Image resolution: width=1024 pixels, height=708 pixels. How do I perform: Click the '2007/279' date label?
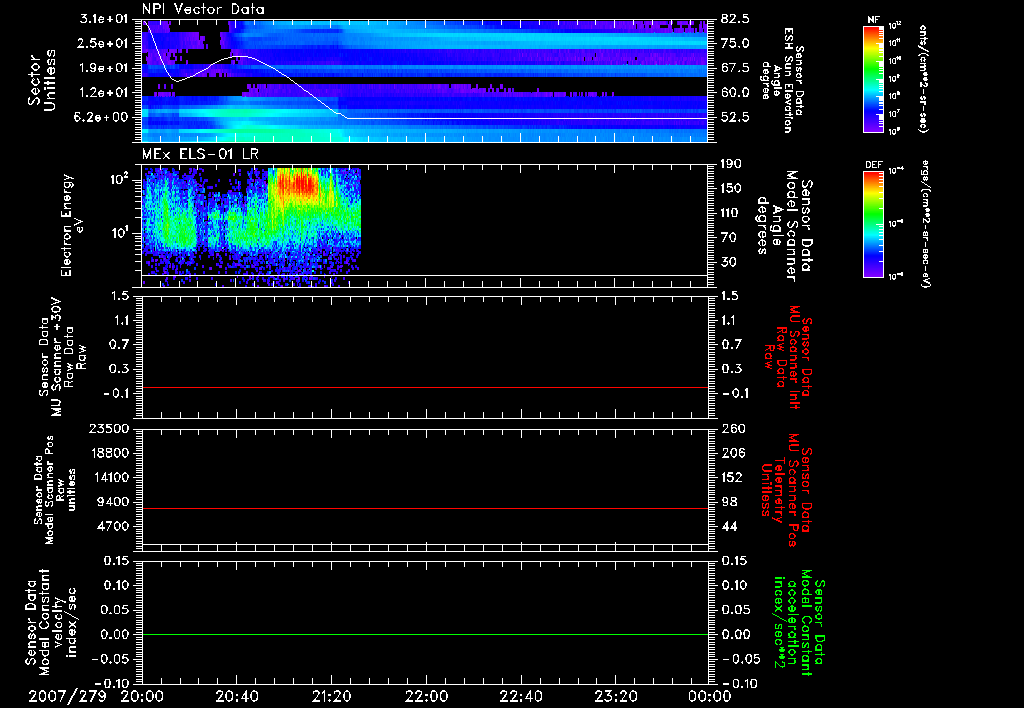pos(67,696)
